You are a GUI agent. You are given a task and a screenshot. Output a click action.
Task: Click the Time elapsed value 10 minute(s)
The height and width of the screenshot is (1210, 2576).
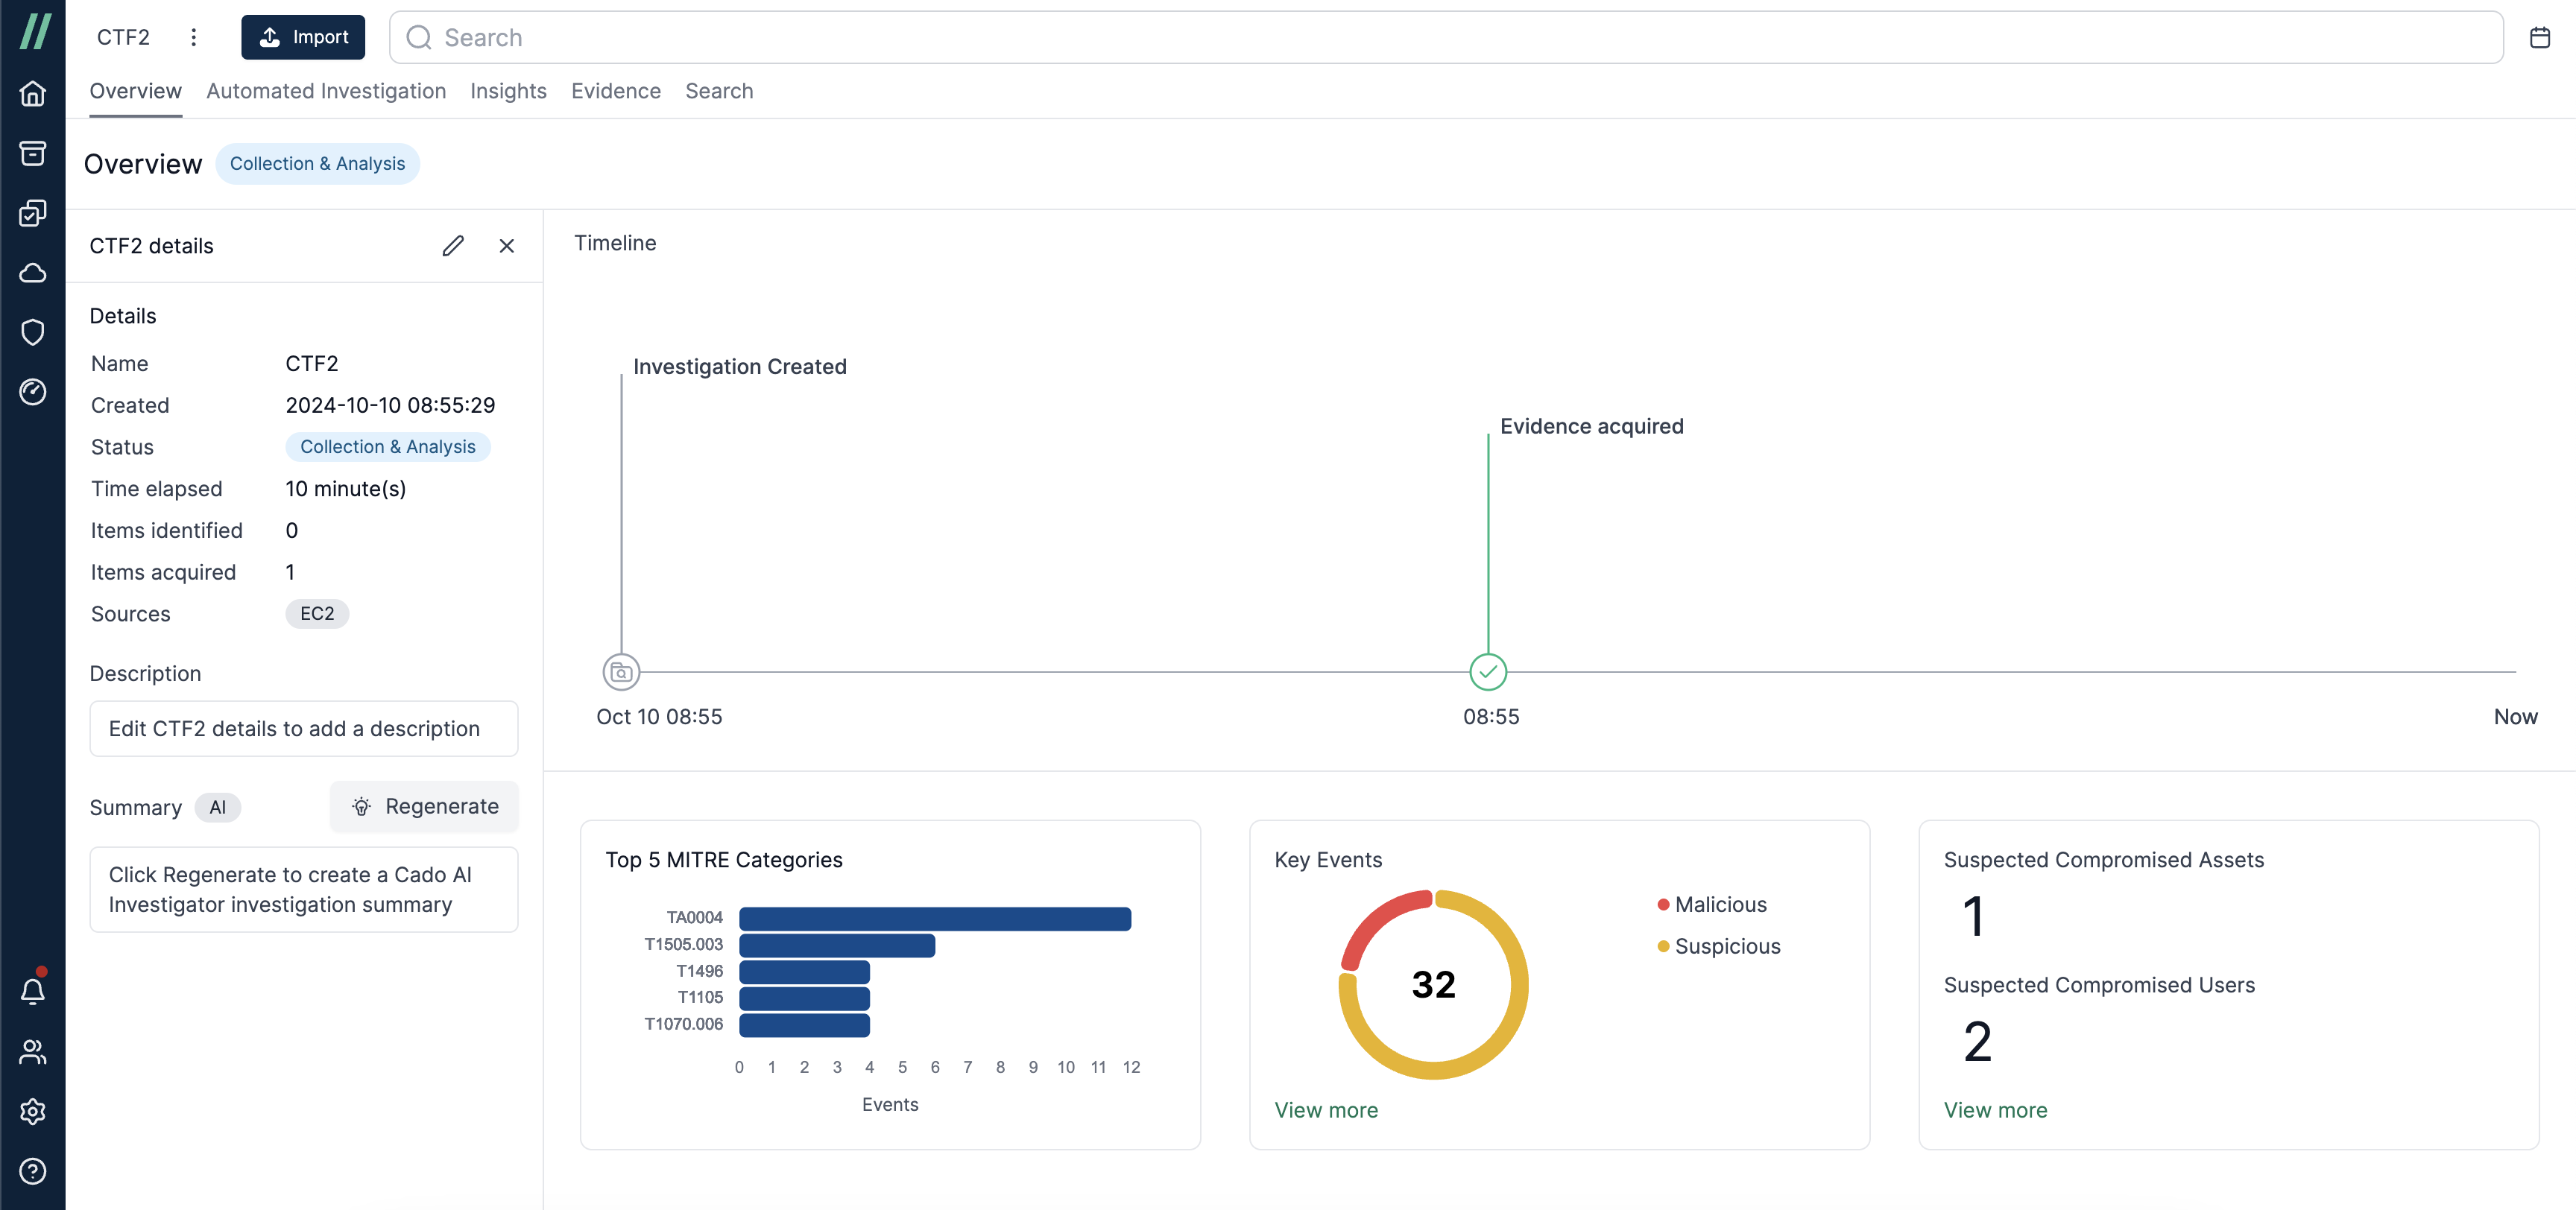point(346,489)
